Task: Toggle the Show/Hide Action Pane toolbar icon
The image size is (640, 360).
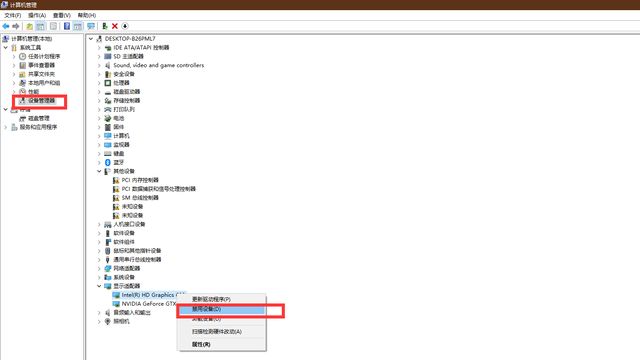Action: point(78,26)
